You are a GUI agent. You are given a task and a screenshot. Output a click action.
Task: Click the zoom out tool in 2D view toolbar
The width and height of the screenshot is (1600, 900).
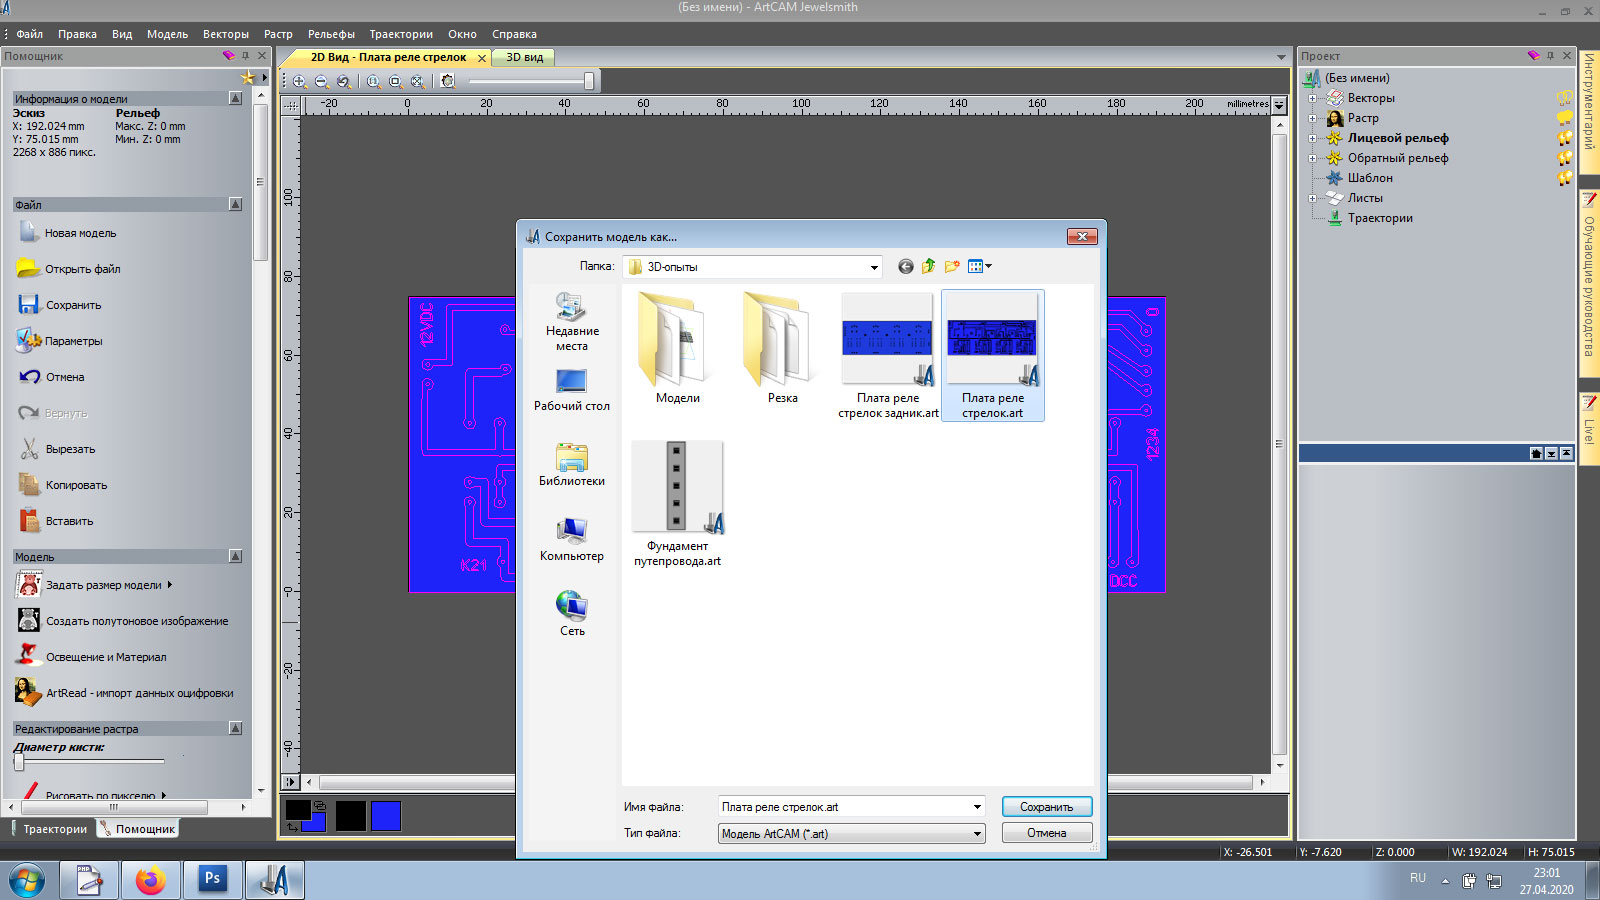tap(321, 81)
